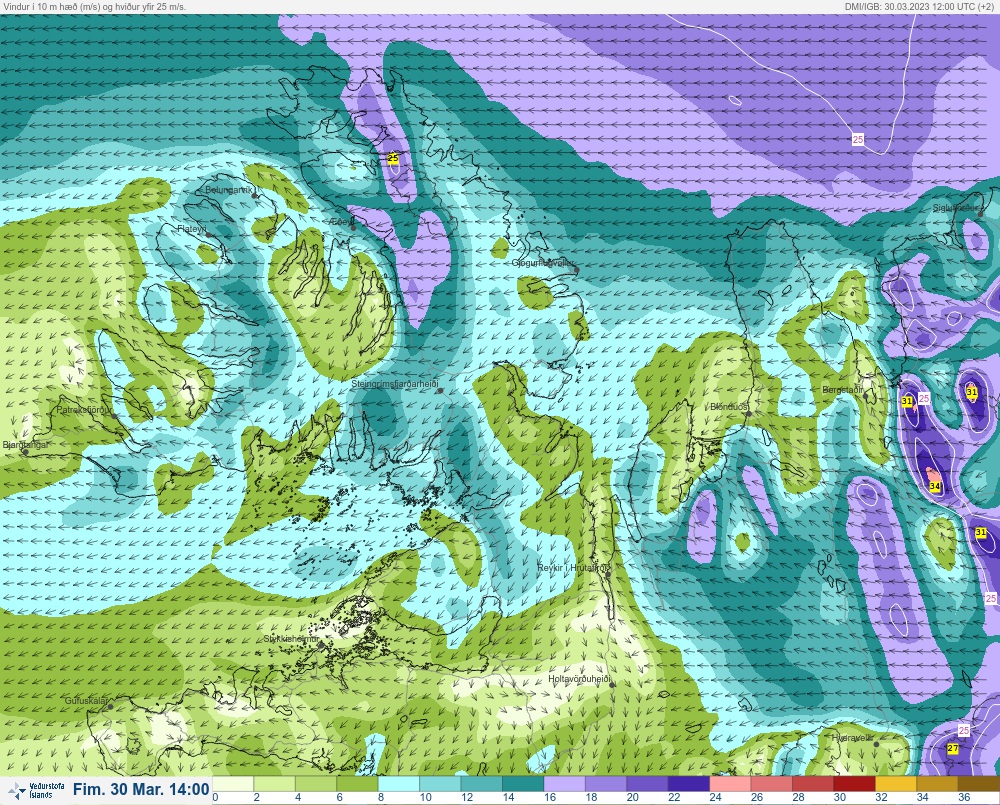Click the Veðurstofa Íslands logo
Image resolution: width=1000 pixels, height=805 pixels.
[x=36, y=790]
